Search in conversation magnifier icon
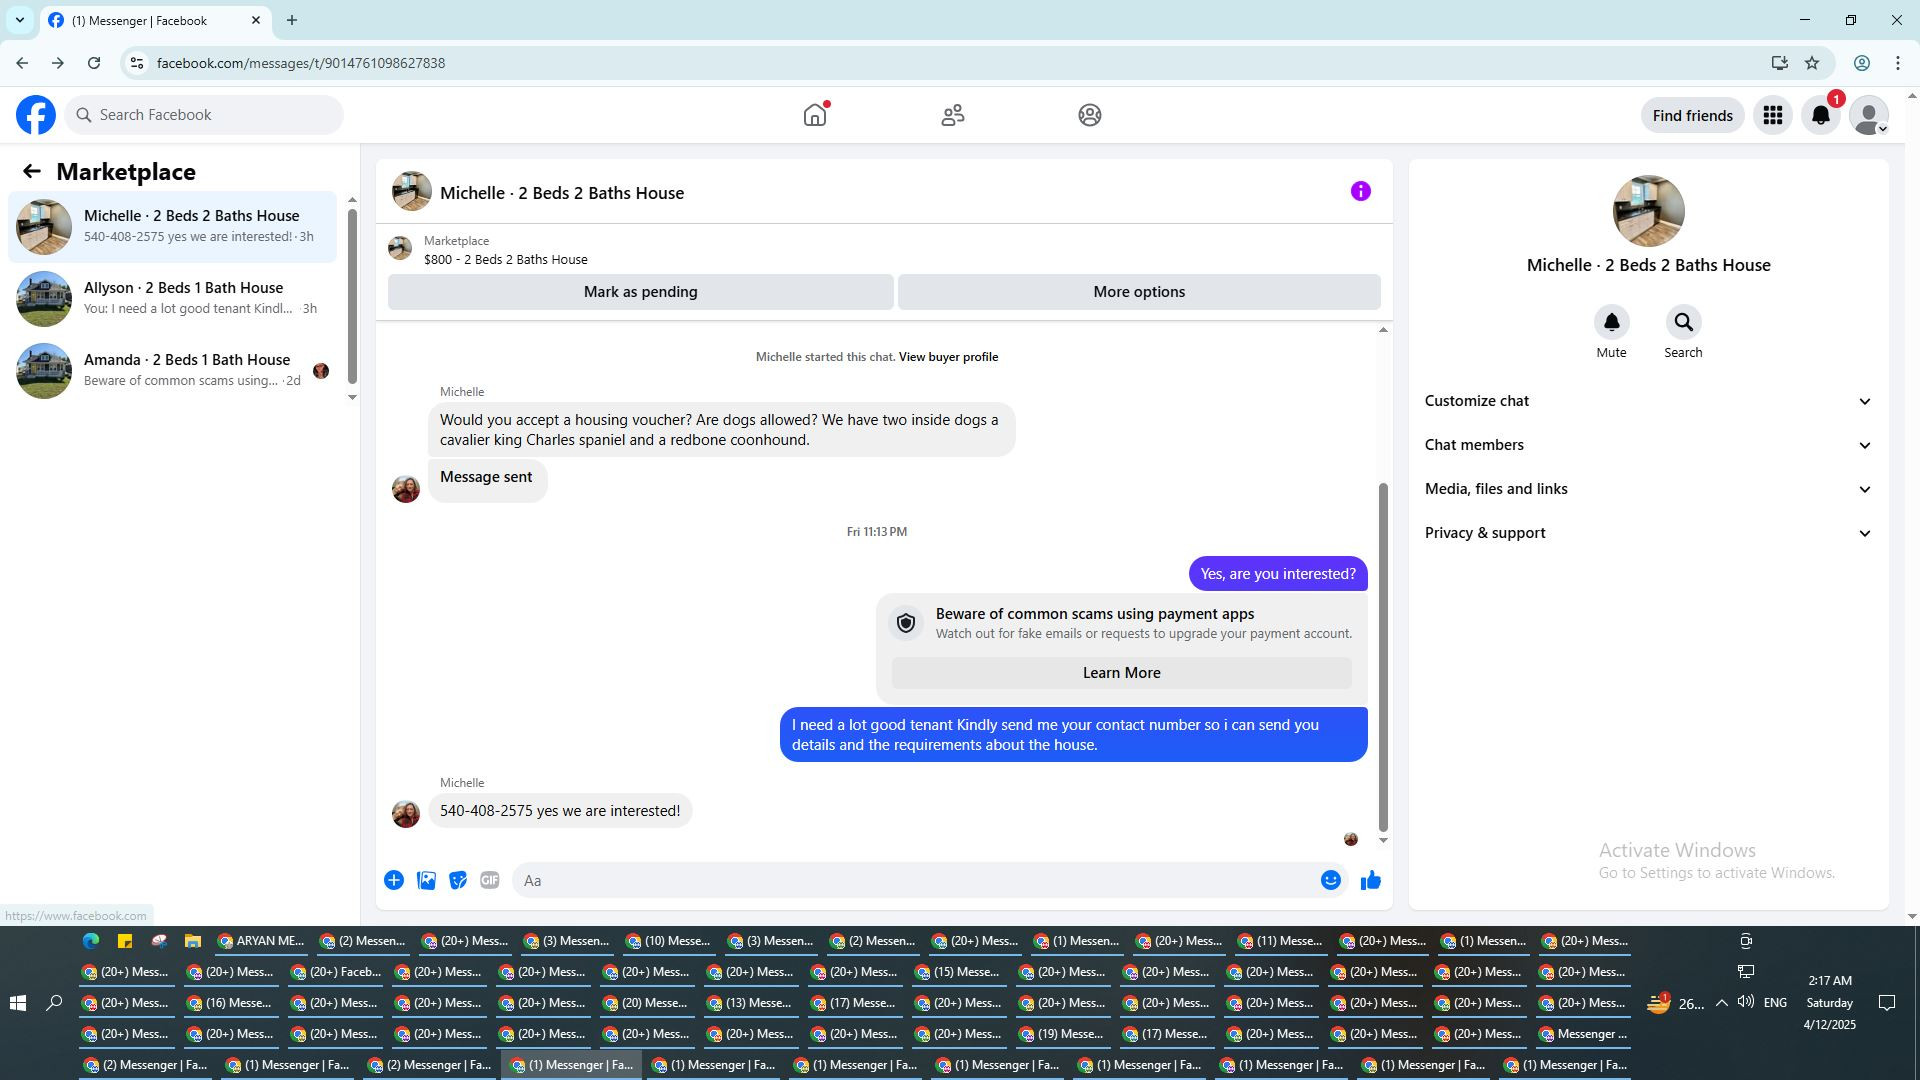 coord(1683,322)
